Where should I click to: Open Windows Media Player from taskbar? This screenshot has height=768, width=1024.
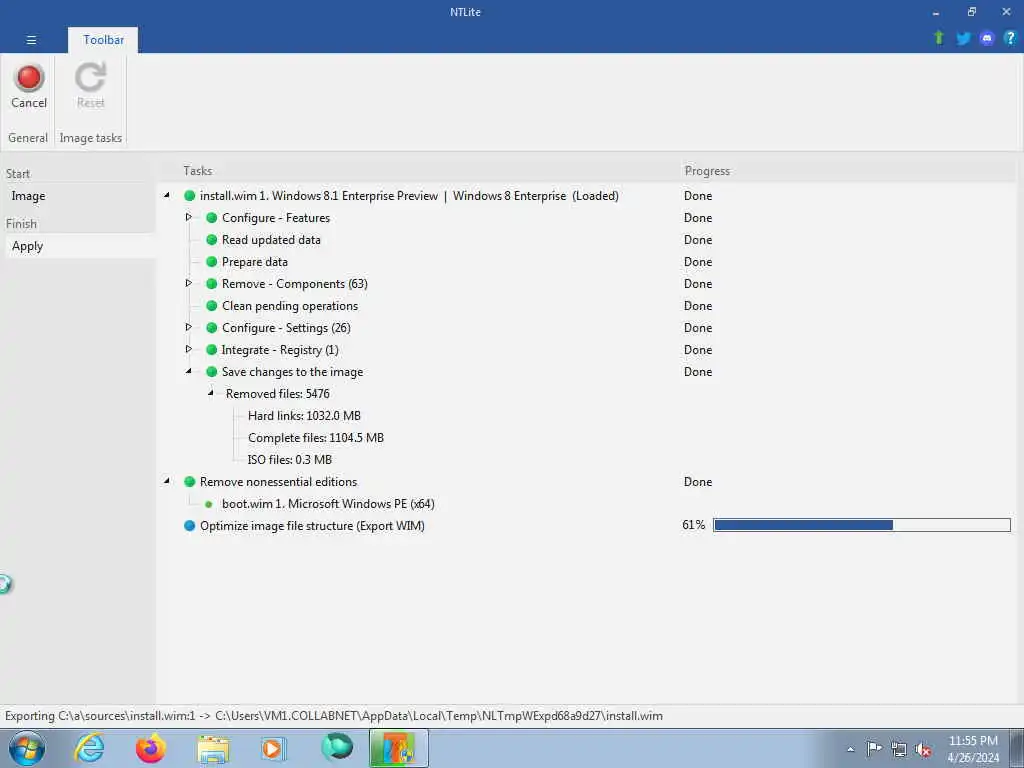pyautogui.click(x=273, y=748)
